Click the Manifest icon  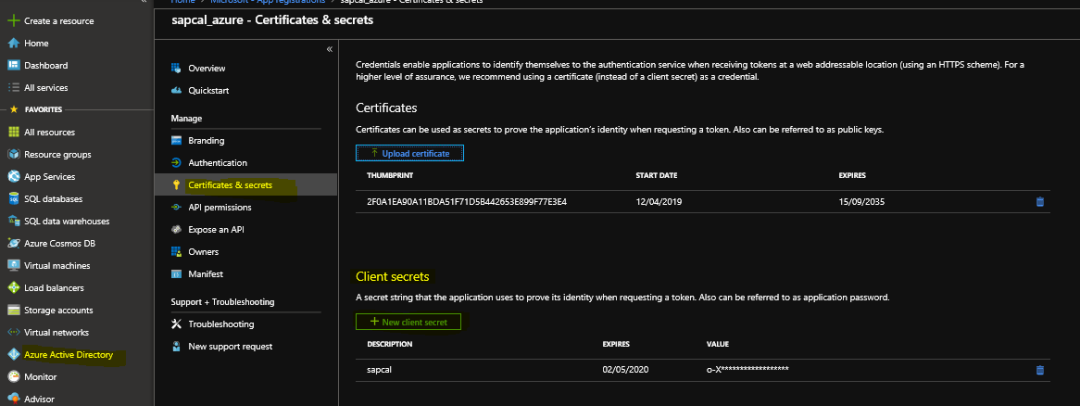[x=176, y=274]
